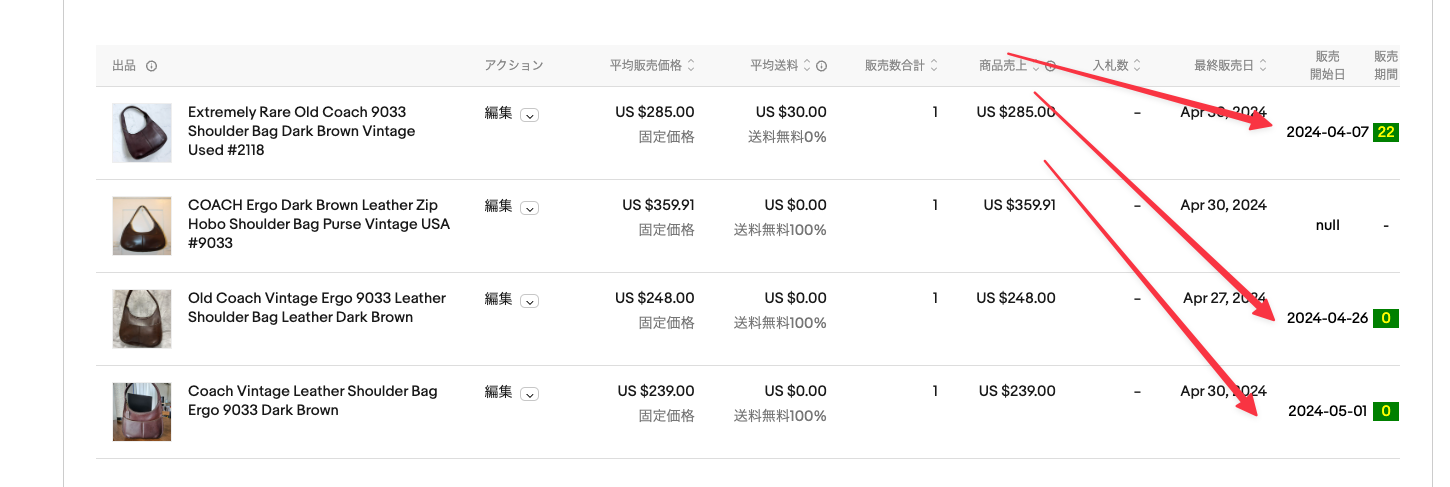Image resolution: width=1450 pixels, height=487 pixels.
Task: Open thumbnail of Coach Vintage Leather Shoulder Bag
Action: [x=142, y=412]
